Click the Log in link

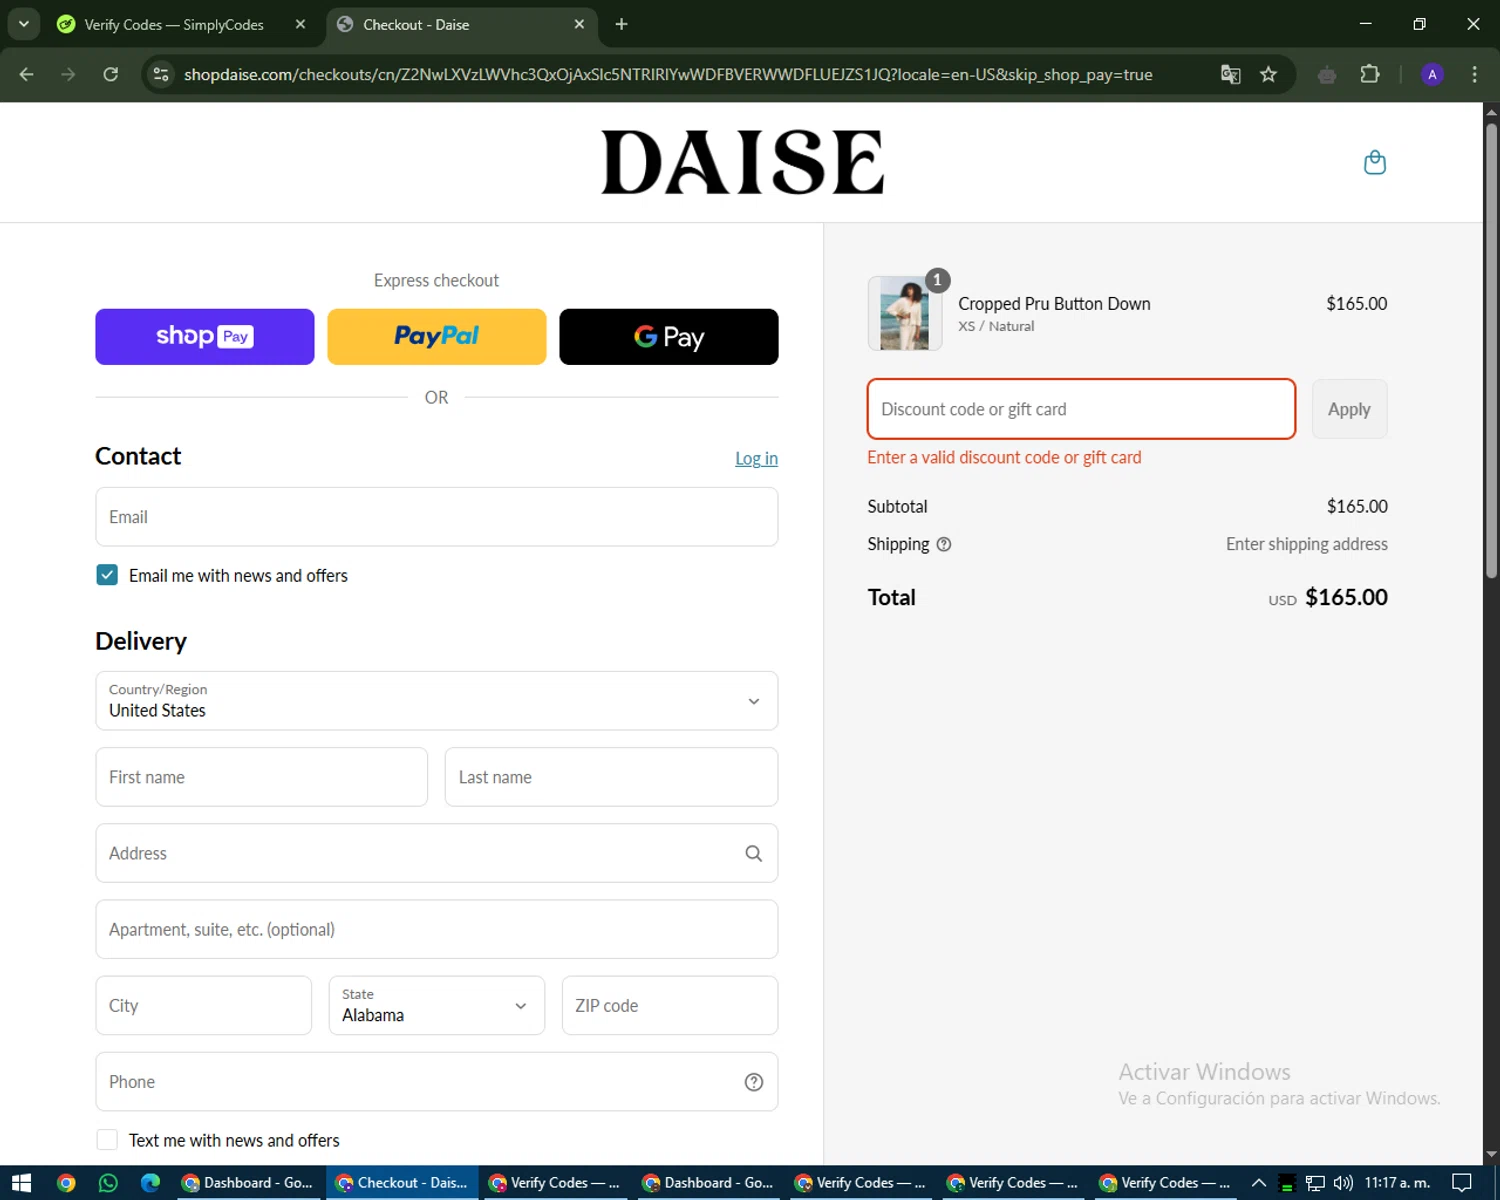(756, 458)
